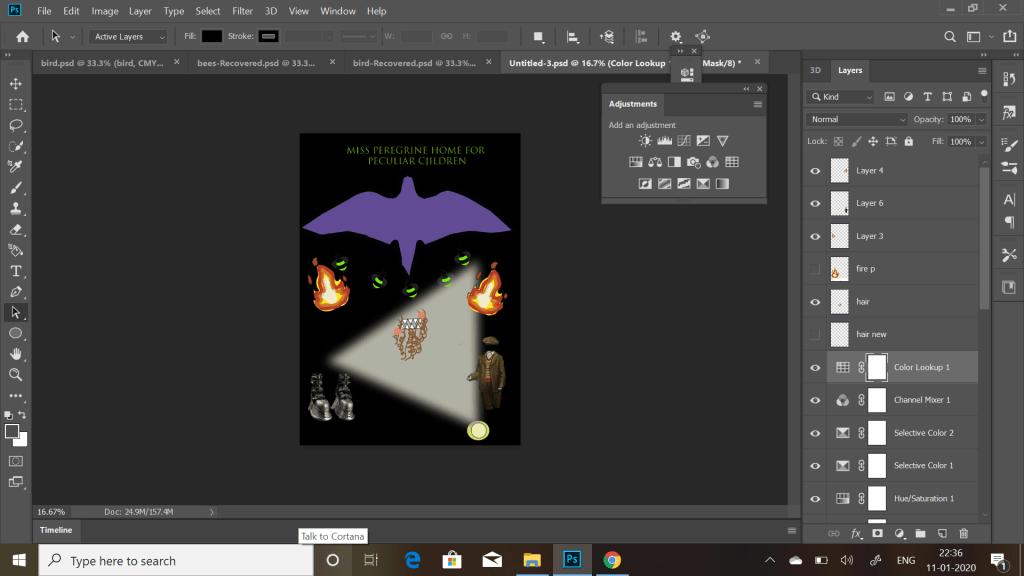Select the Pen tool
This screenshot has height=576, width=1024.
(x=16, y=292)
